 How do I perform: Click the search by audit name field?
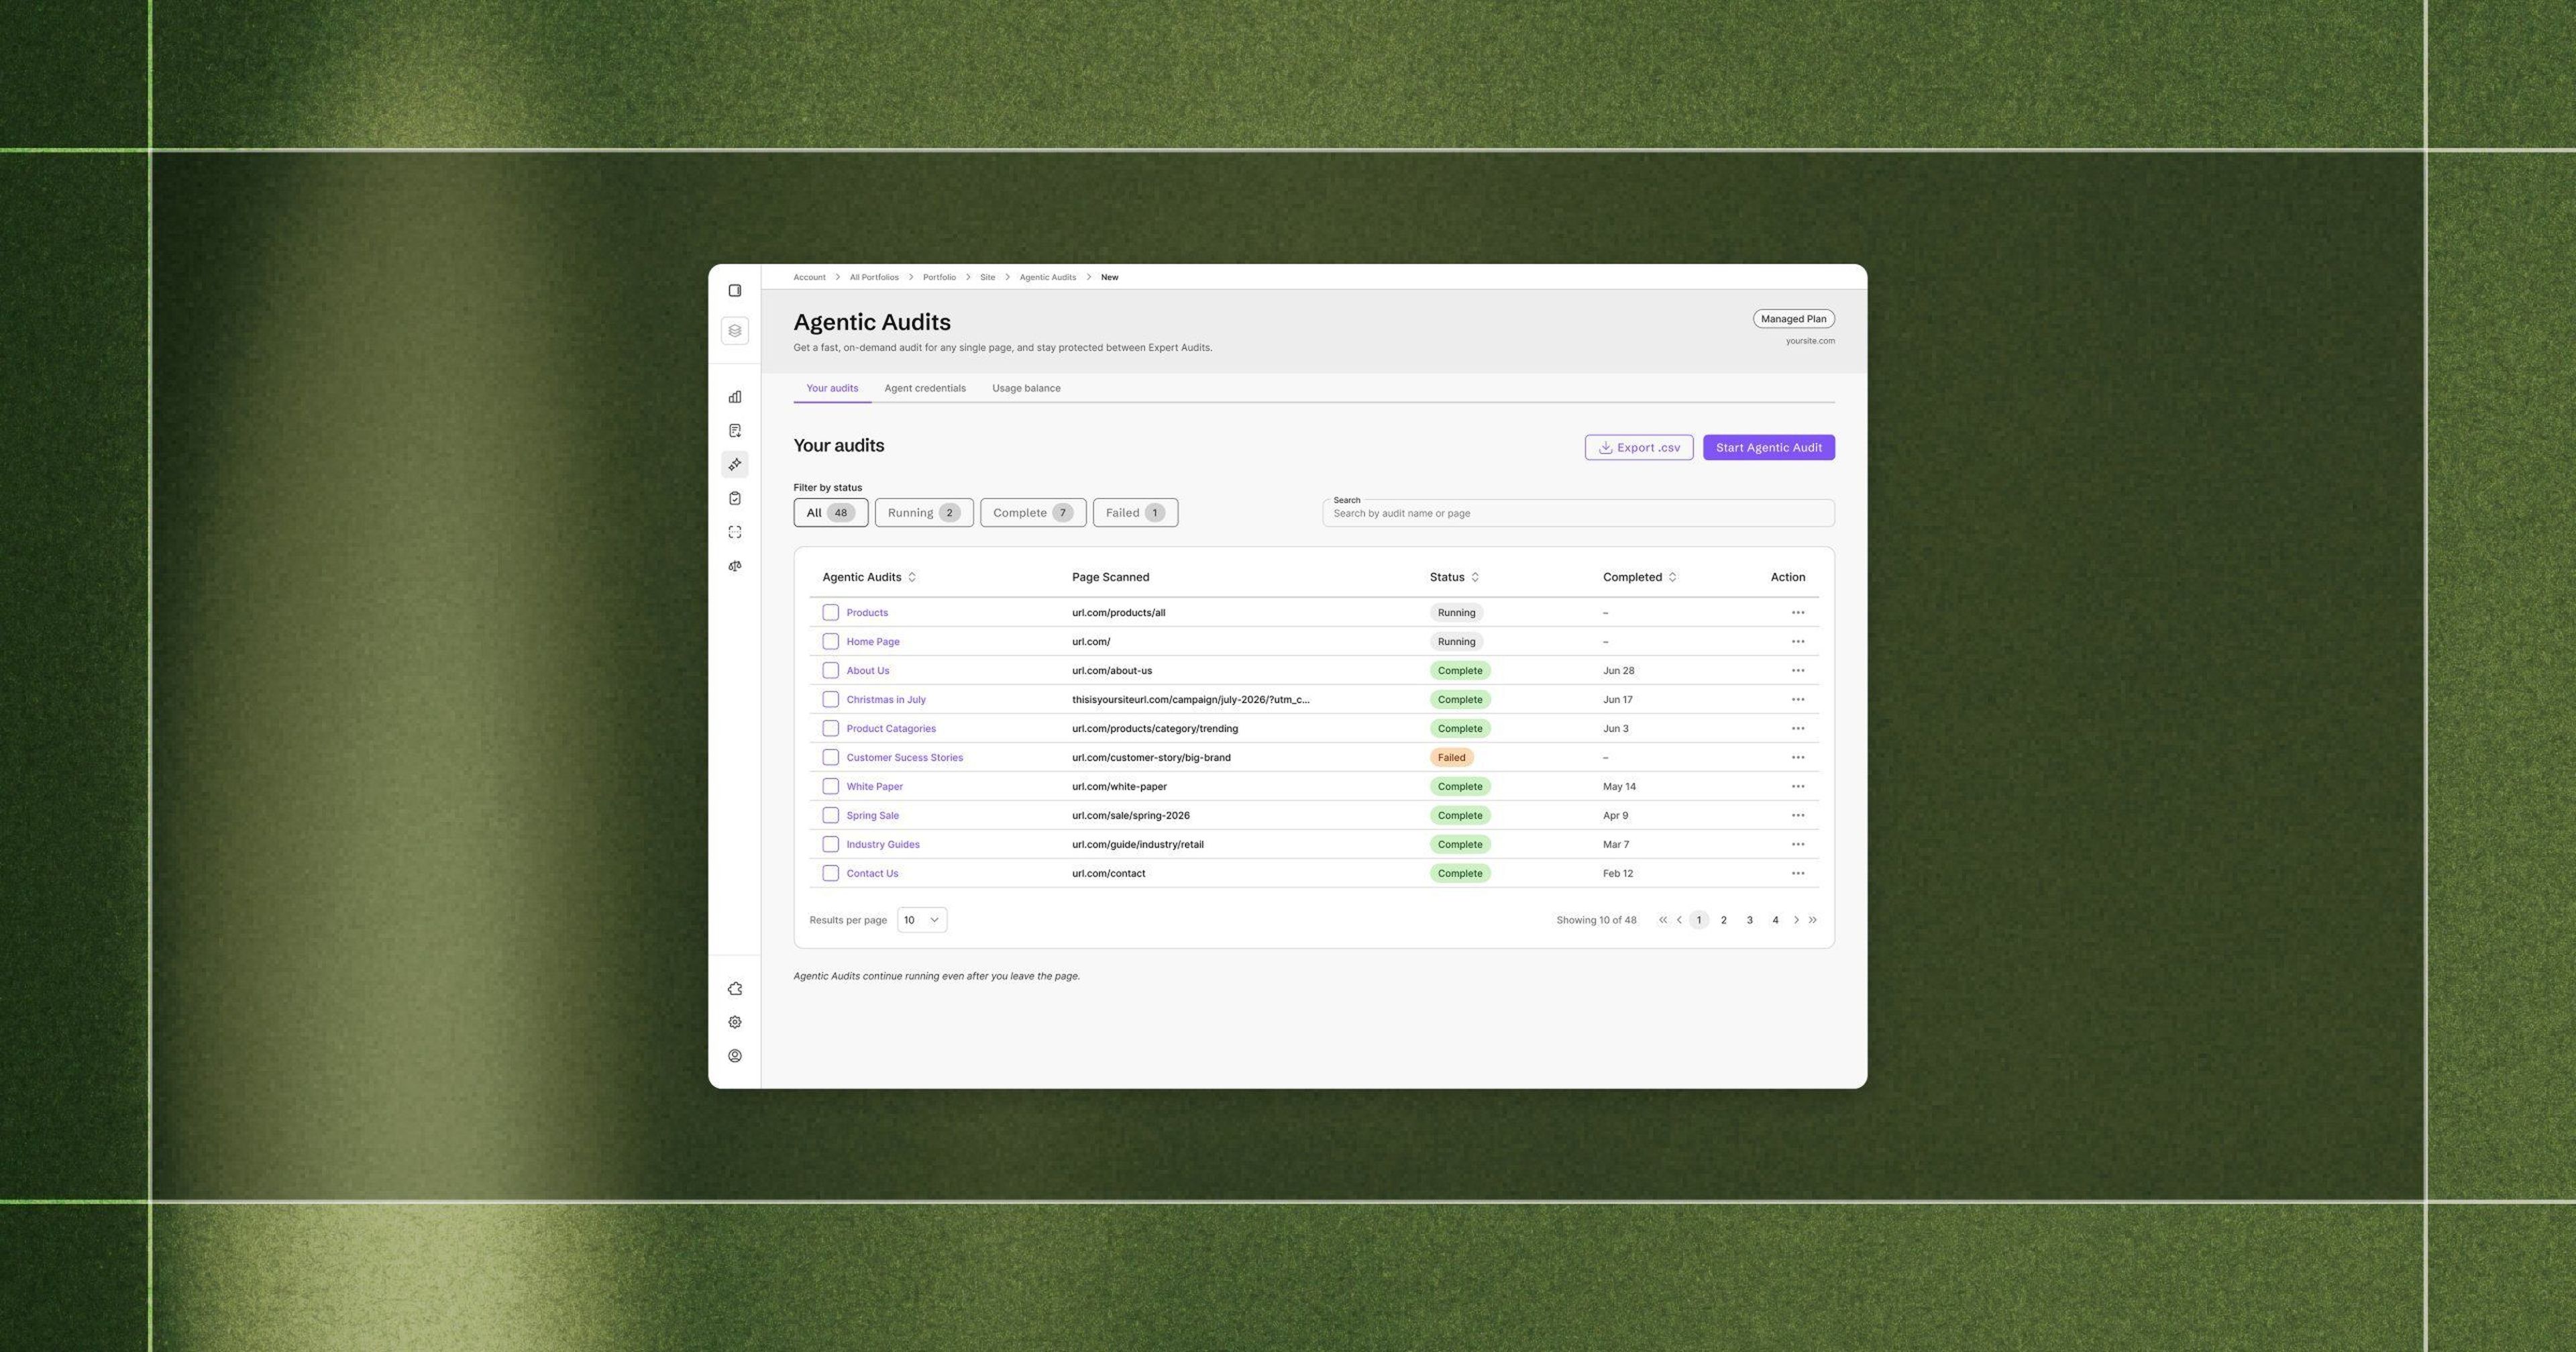pyautogui.click(x=1578, y=513)
